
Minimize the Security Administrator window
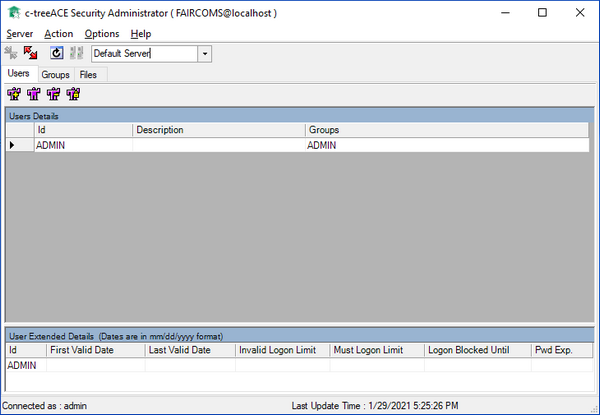[505, 13]
